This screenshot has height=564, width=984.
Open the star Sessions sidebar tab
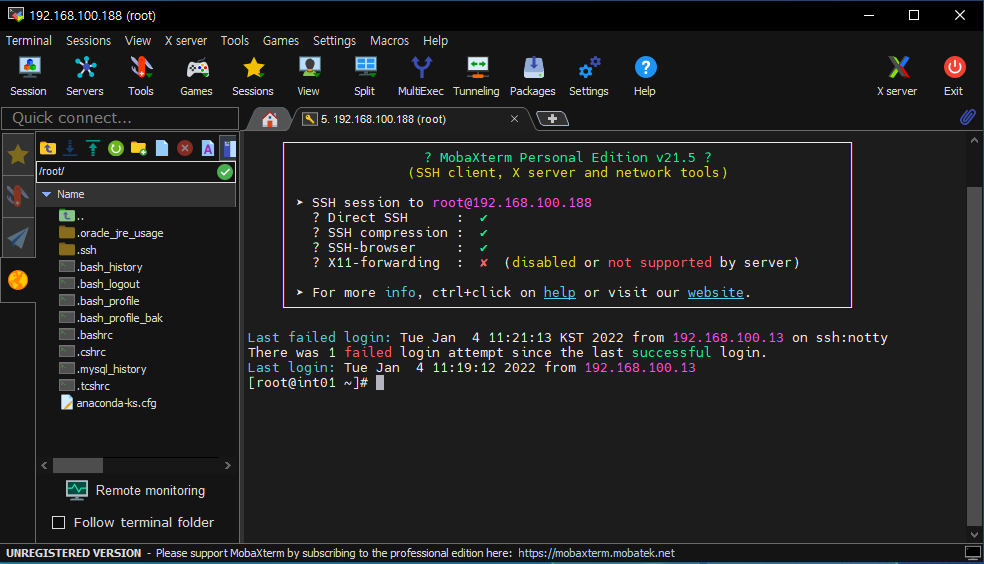click(x=18, y=154)
